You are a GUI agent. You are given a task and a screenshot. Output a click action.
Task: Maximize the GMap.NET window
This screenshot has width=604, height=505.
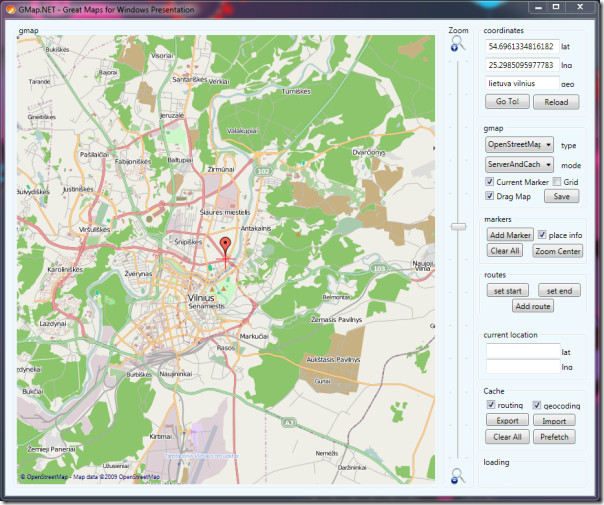(x=556, y=7)
